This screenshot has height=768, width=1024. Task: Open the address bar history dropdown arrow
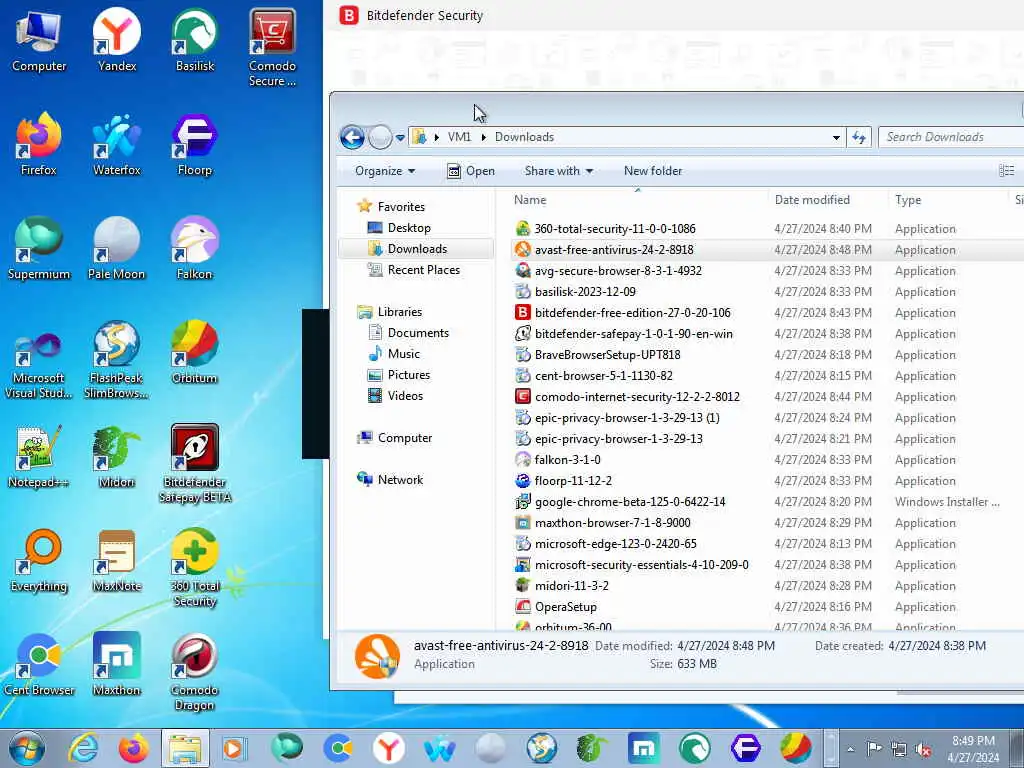[836, 138]
